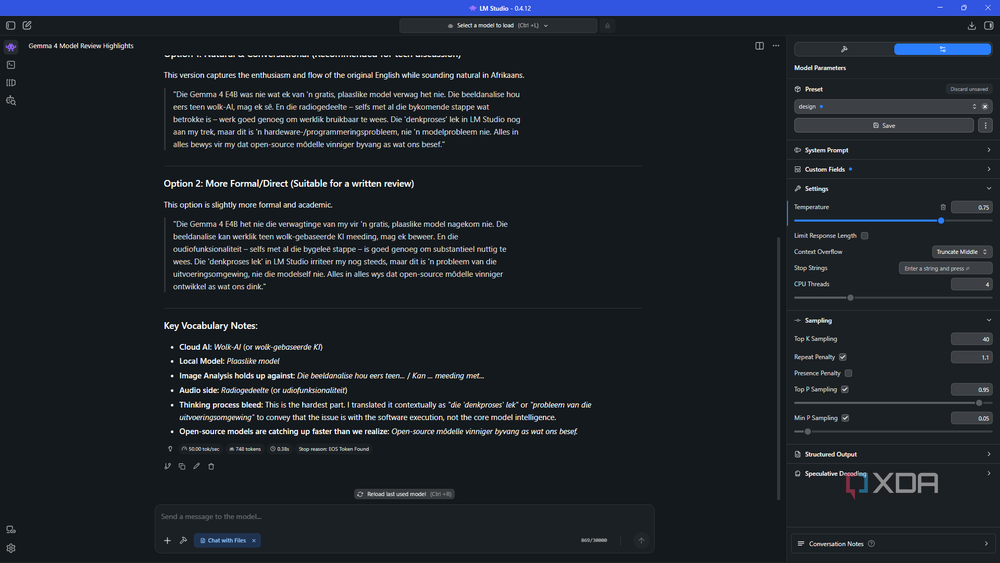The width and height of the screenshot is (1000, 563).
Task: Open app settings gear icon
Action: (11, 548)
